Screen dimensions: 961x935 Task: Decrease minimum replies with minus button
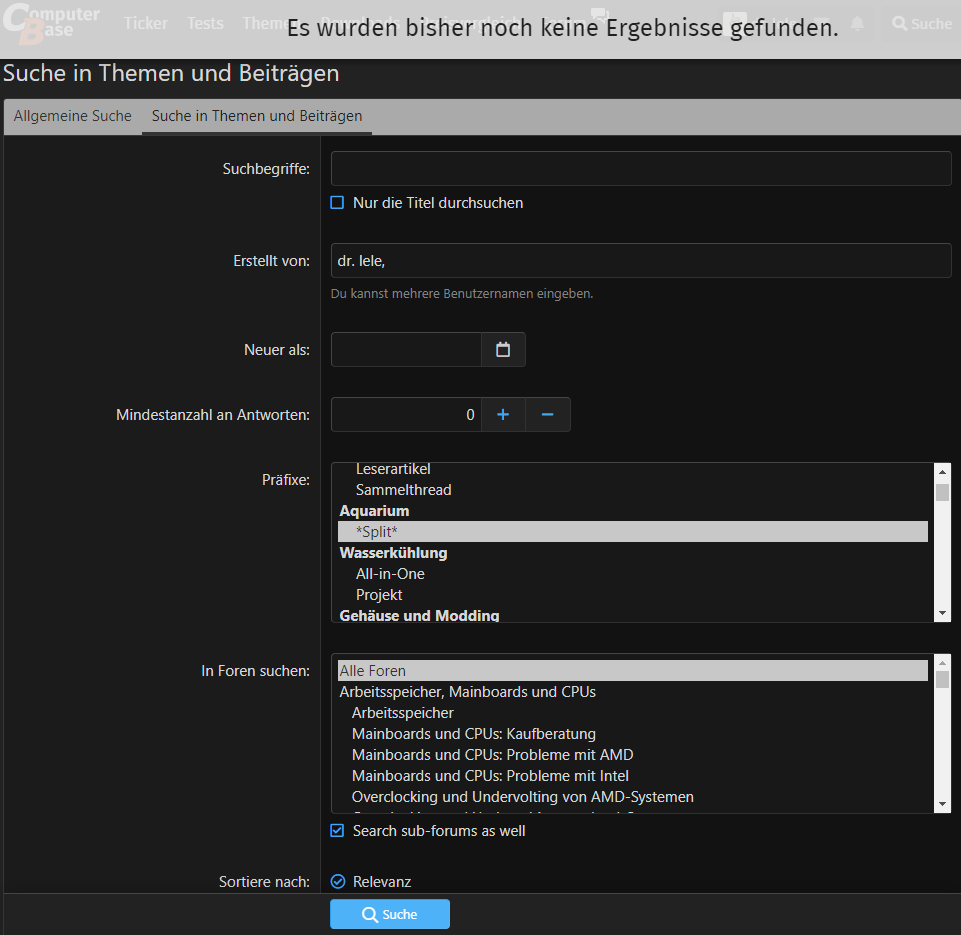click(547, 415)
